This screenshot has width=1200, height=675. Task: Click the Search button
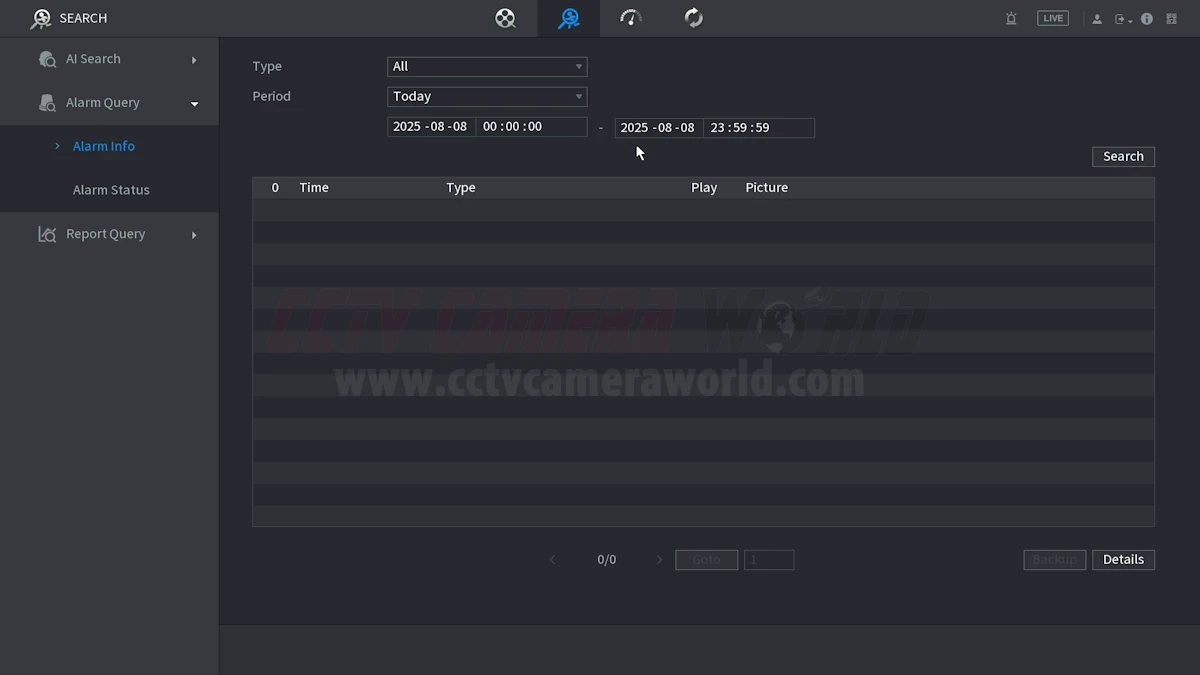pos(1123,157)
